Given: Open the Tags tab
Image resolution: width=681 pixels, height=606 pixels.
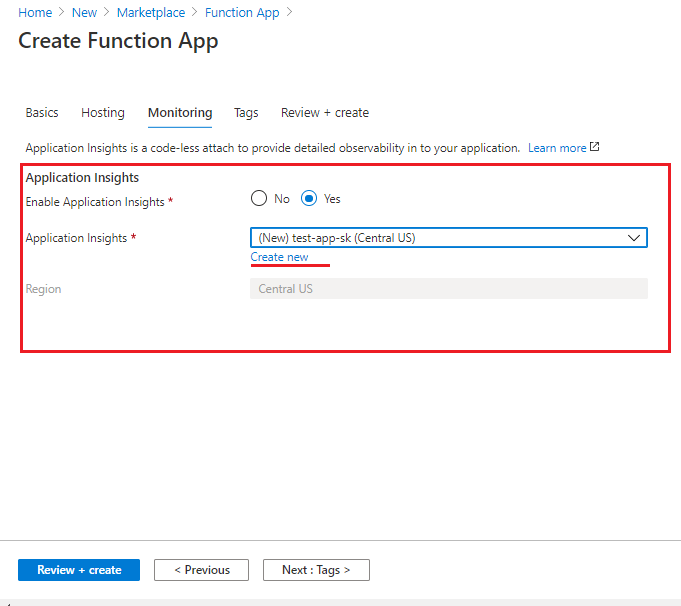Looking at the screenshot, I should pos(246,113).
